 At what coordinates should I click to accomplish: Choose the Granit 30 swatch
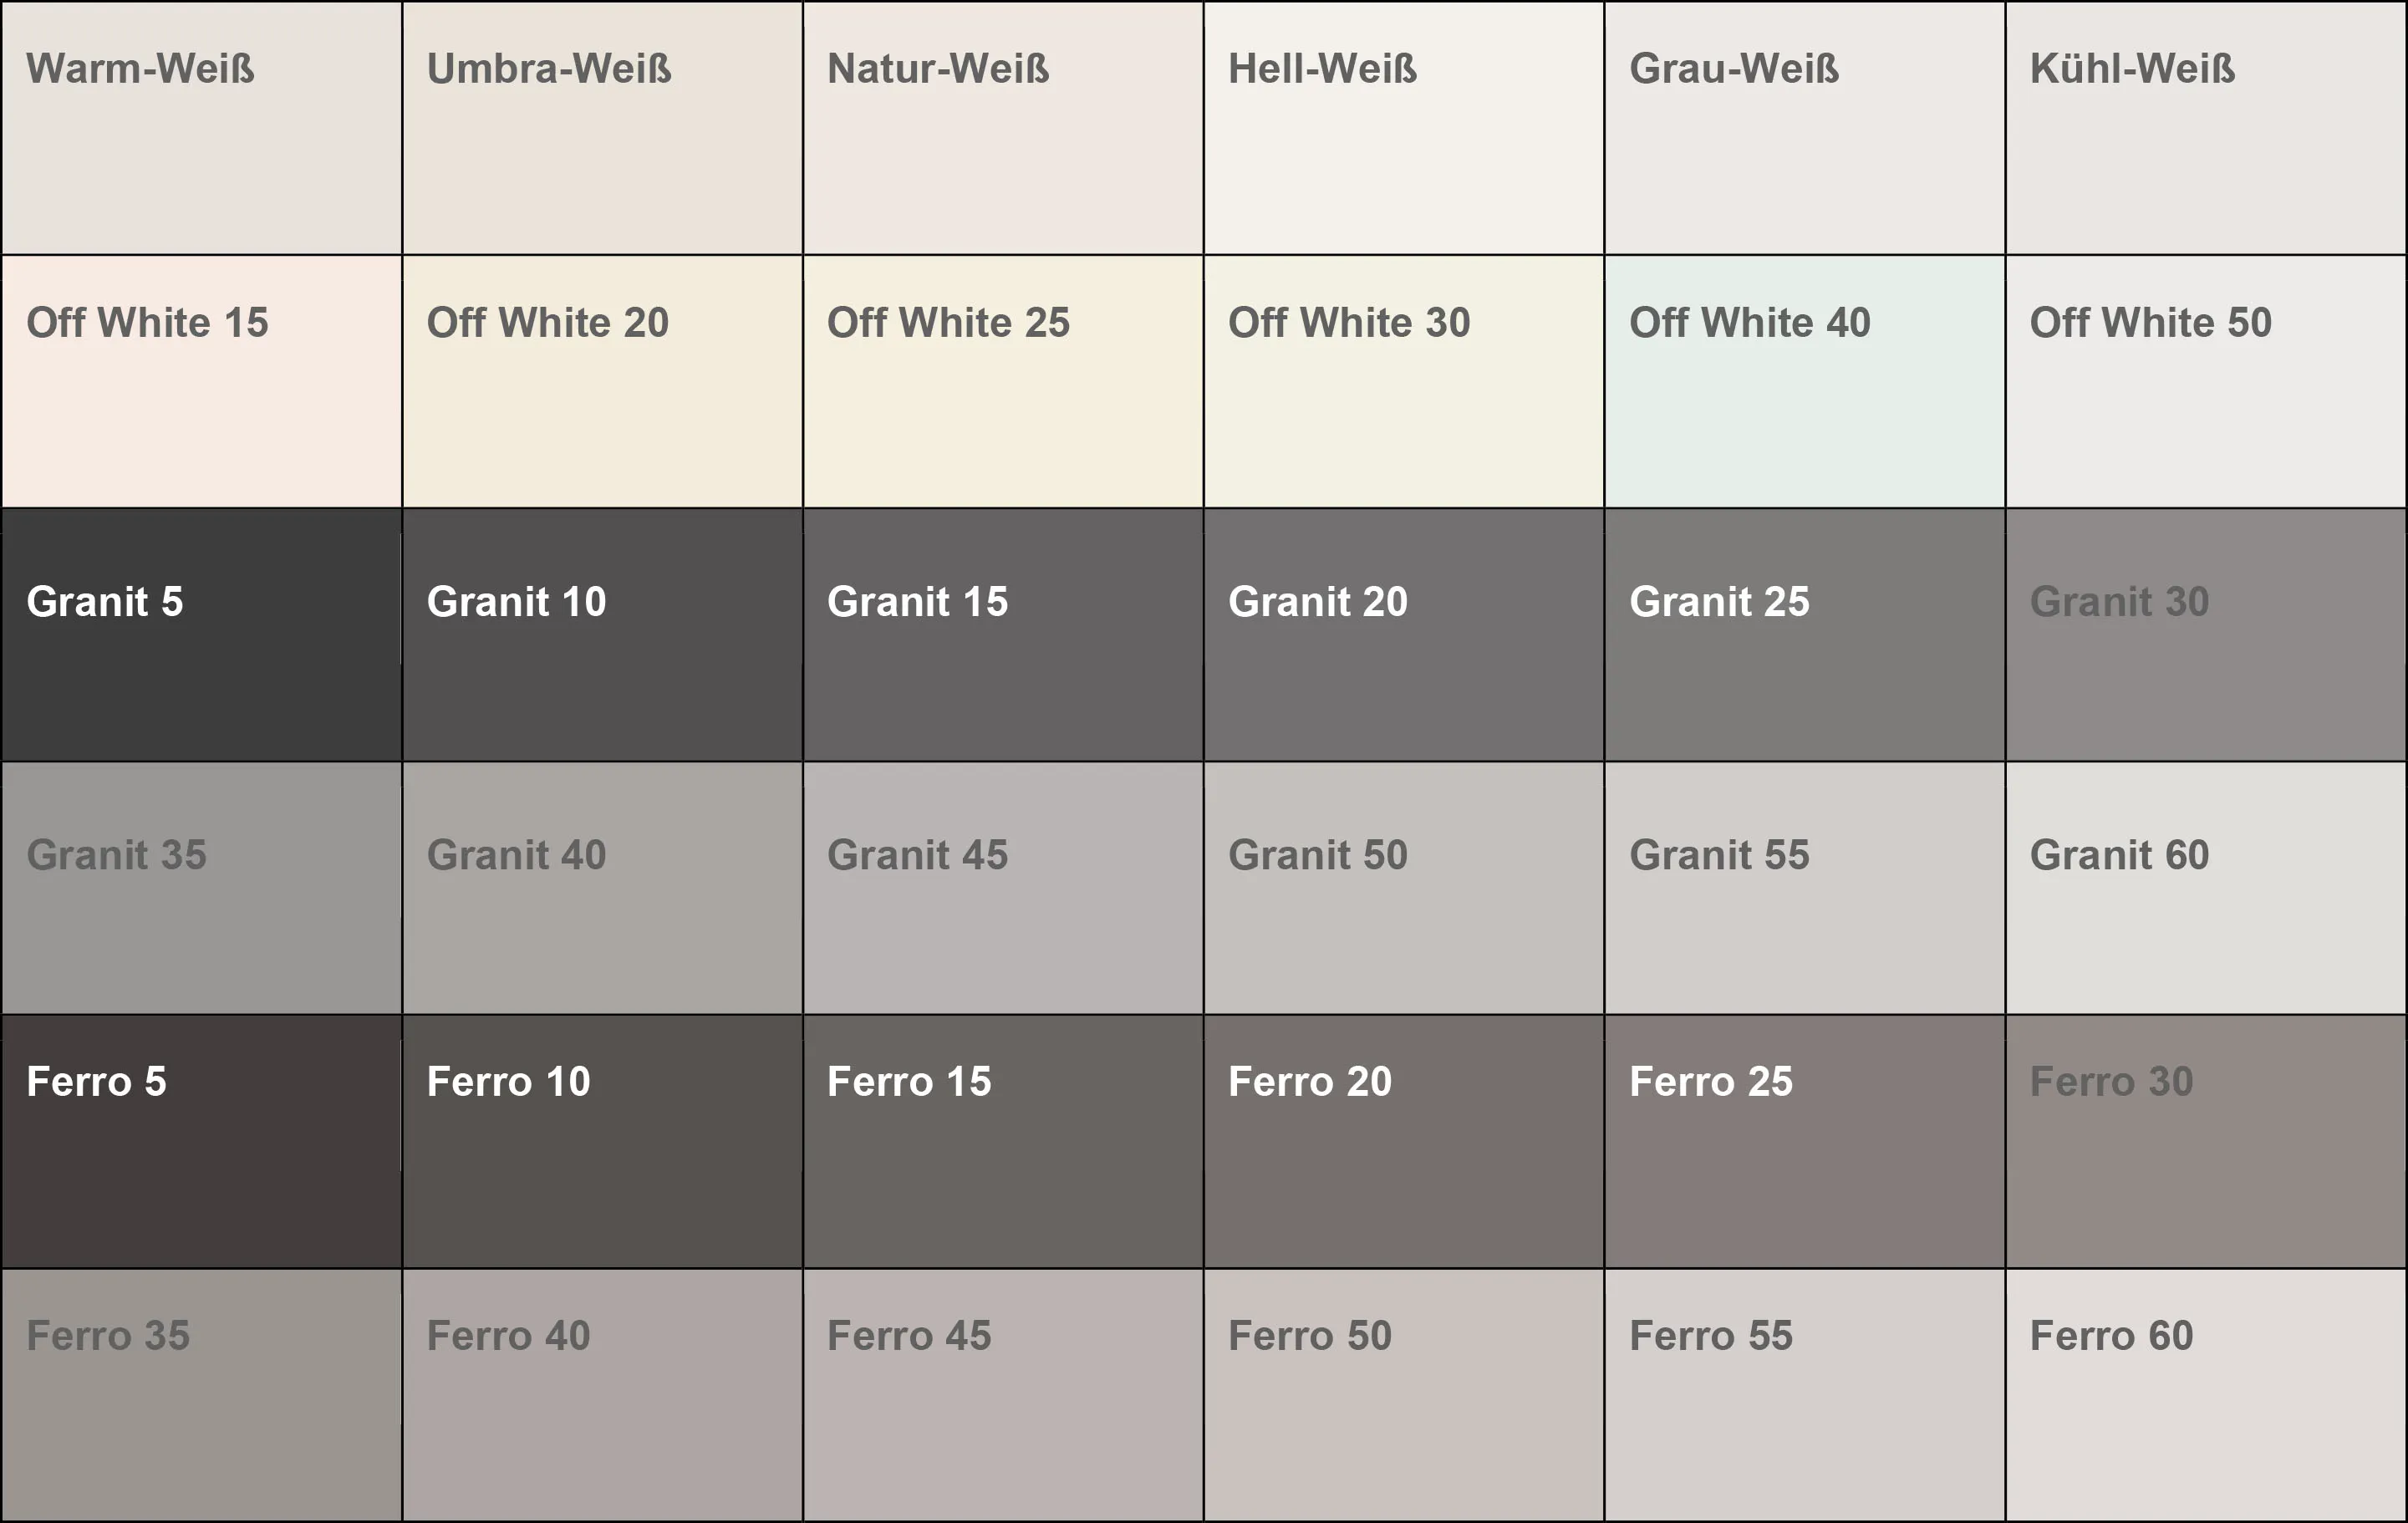coord(2206,635)
